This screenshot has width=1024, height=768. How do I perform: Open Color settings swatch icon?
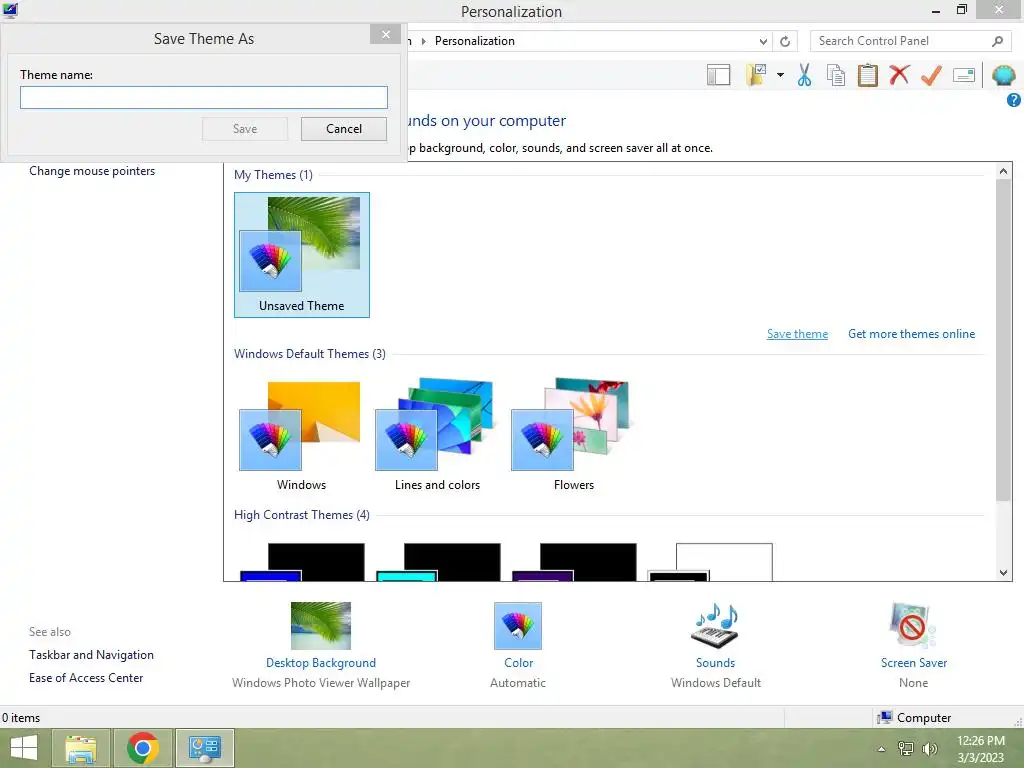coord(518,626)
